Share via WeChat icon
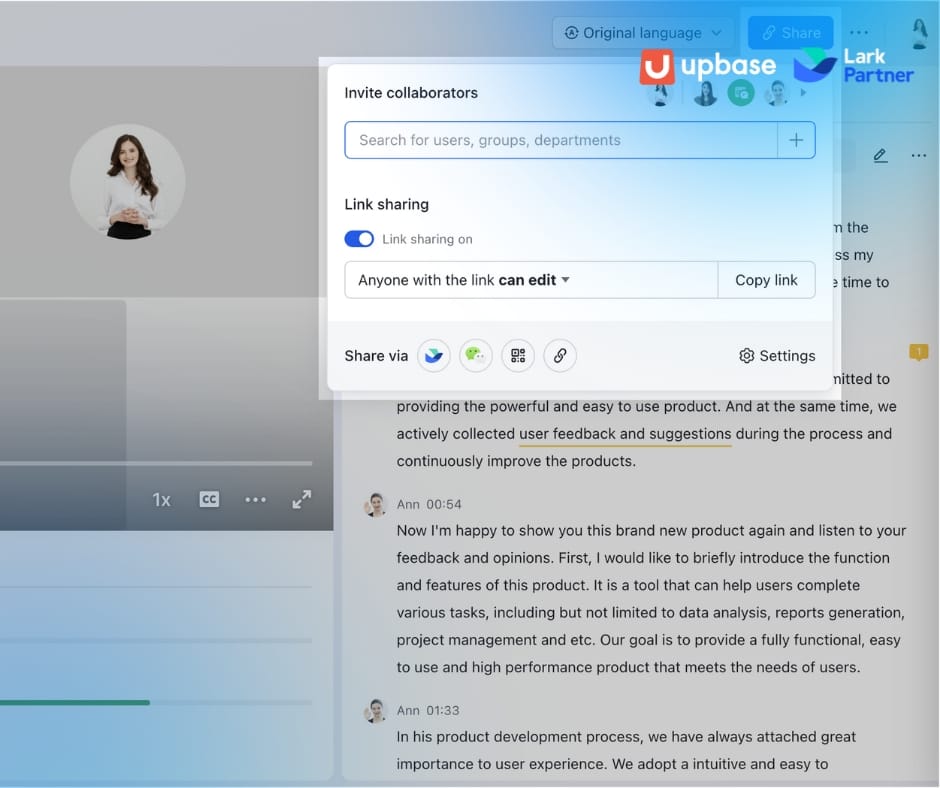The width and height of the screenshot is (940, 788). [x=475, y=355]
